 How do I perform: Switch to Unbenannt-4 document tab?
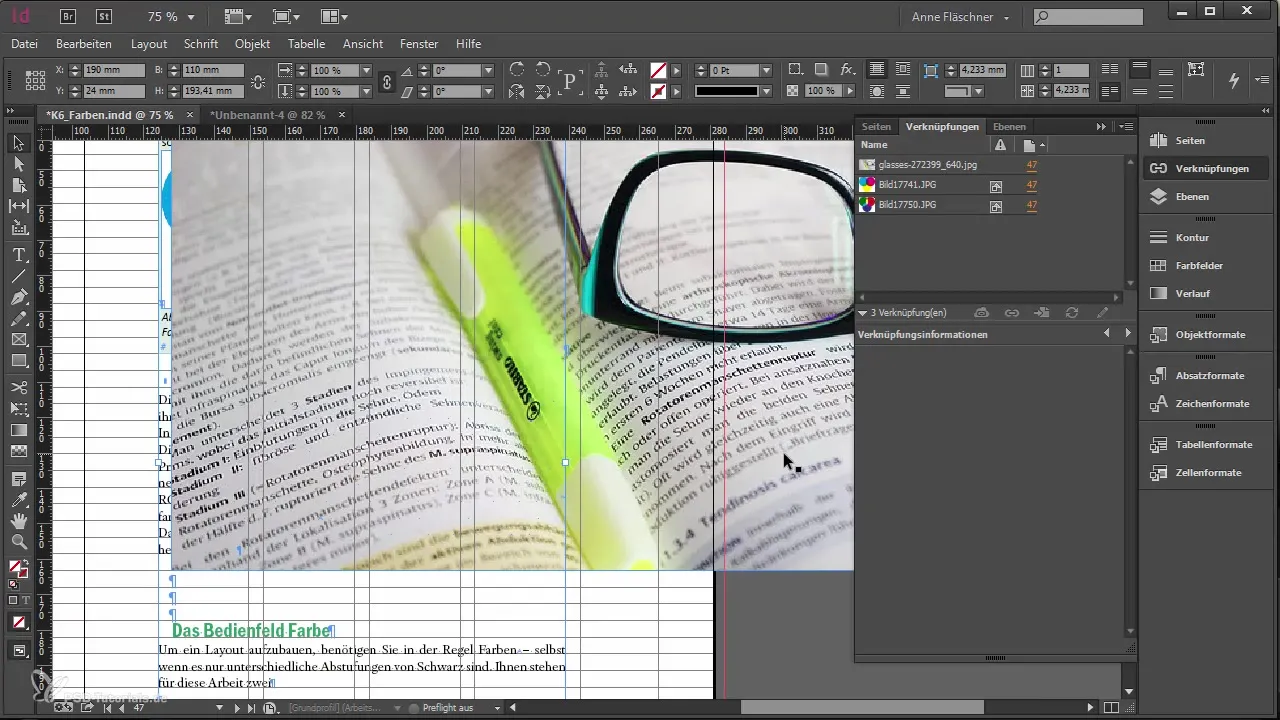coord(267,115)
